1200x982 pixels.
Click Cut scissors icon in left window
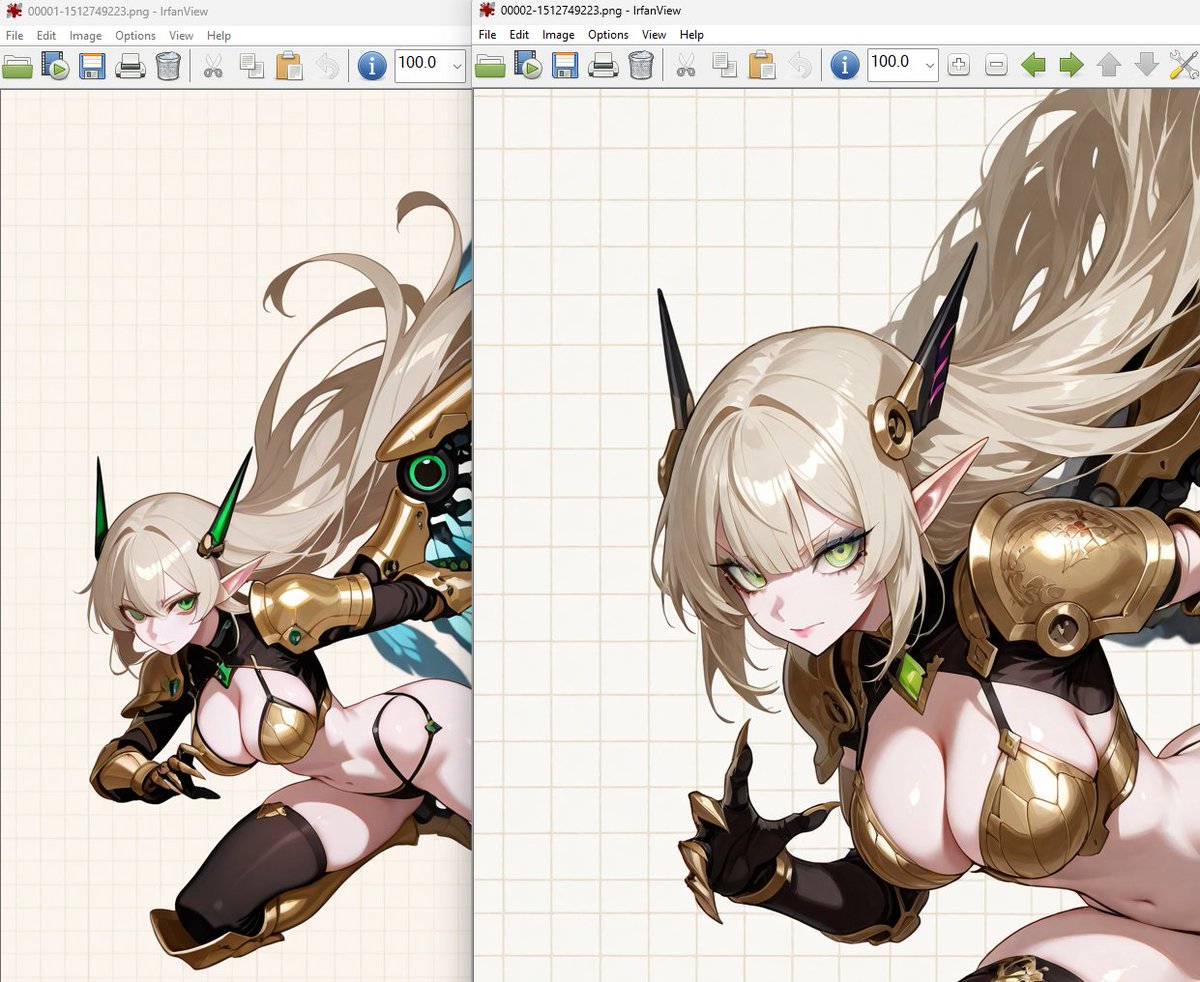pyautogui.click(x=213, y=67)
